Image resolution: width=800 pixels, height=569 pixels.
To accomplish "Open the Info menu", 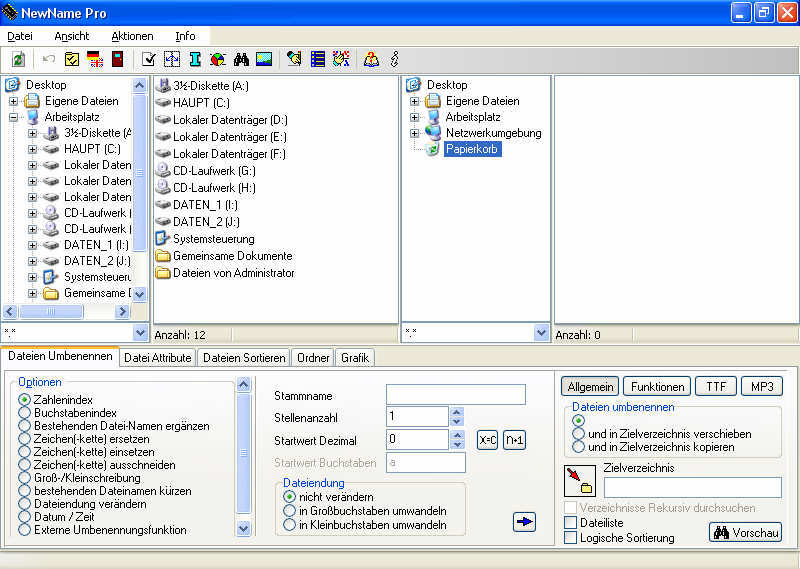I will coord(185,36).
